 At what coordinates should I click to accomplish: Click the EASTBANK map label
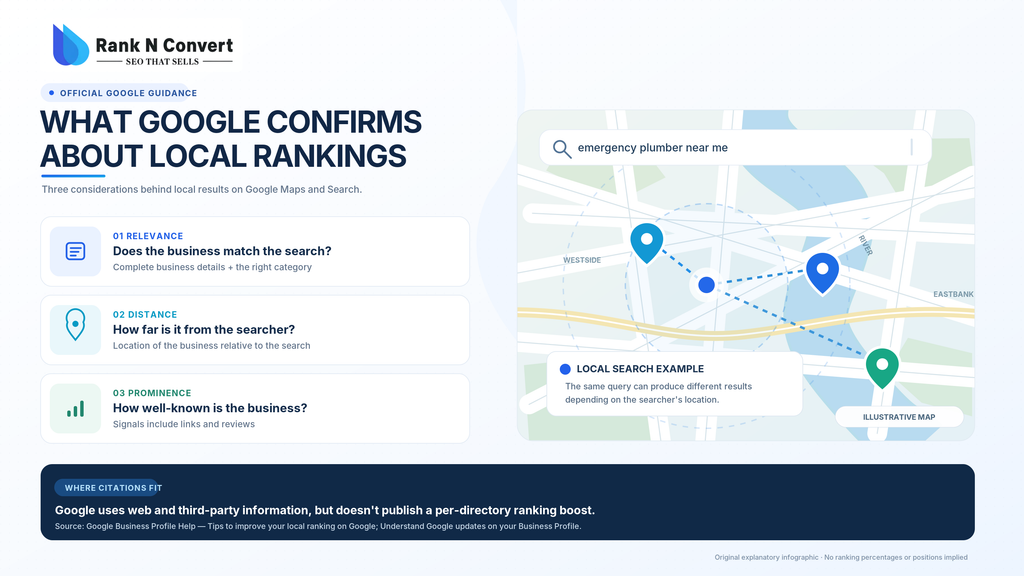[953, 294]
